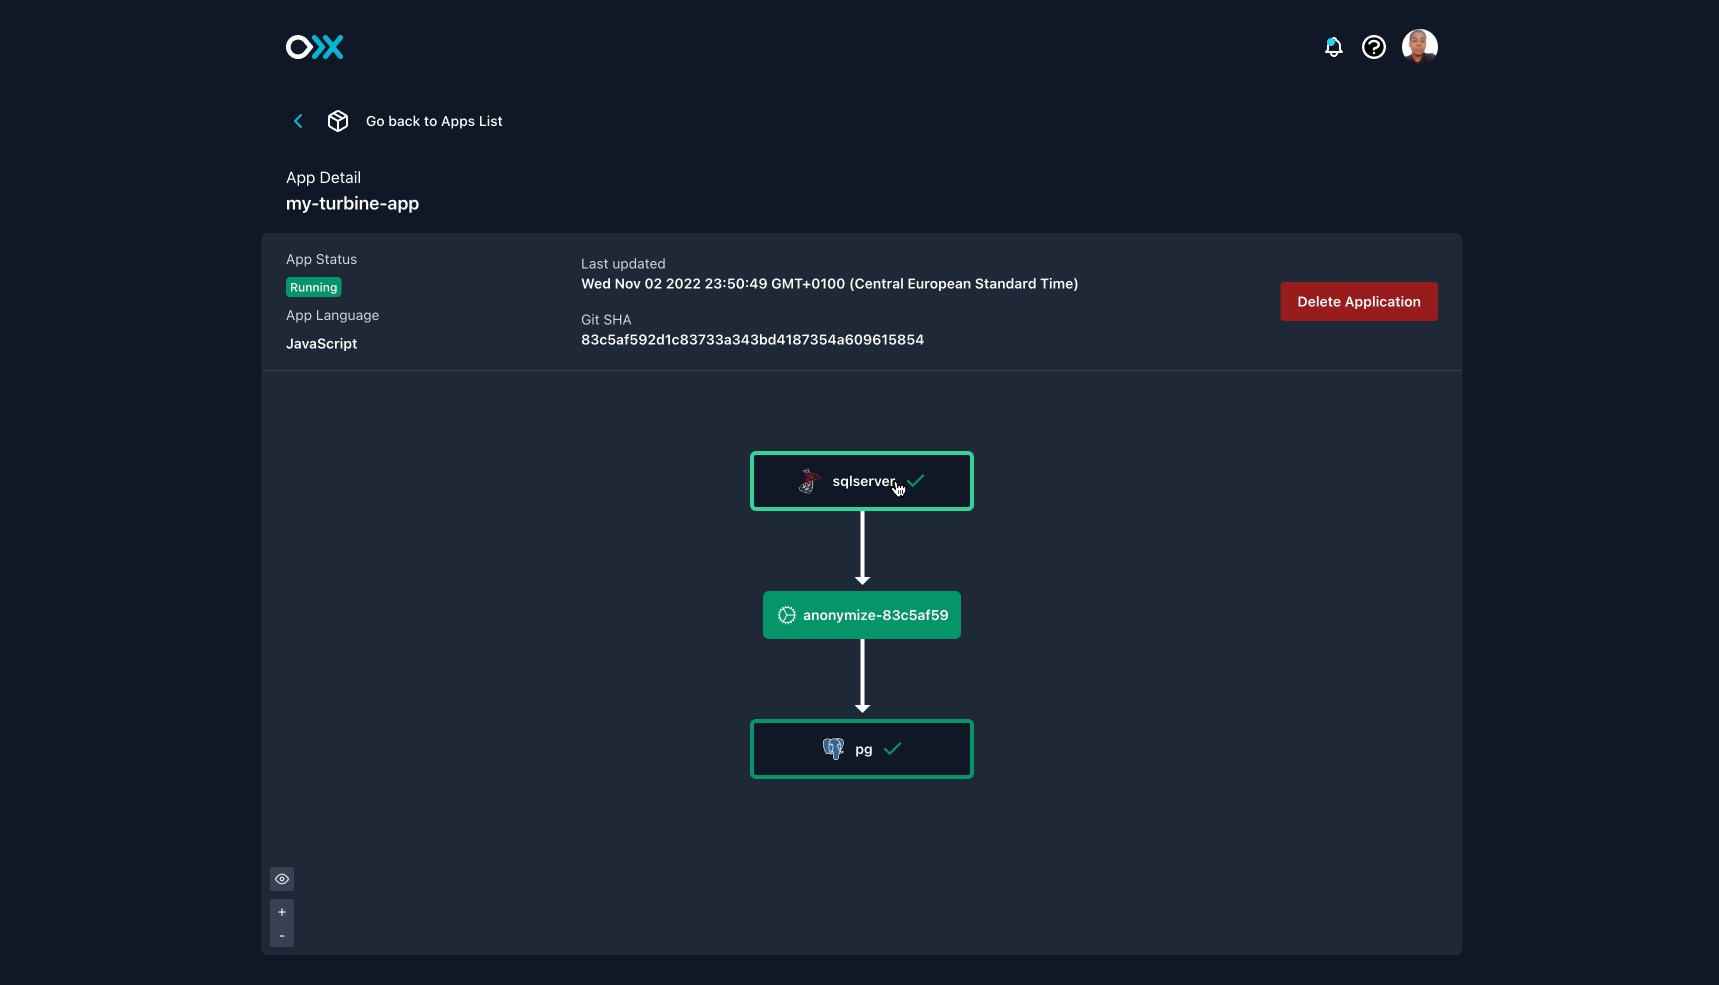Image resolution: width=1719 pixels, height=985 pixels.
Task: Select the PostgreSQL elephant icon in pg node
Action: (835, 748)
